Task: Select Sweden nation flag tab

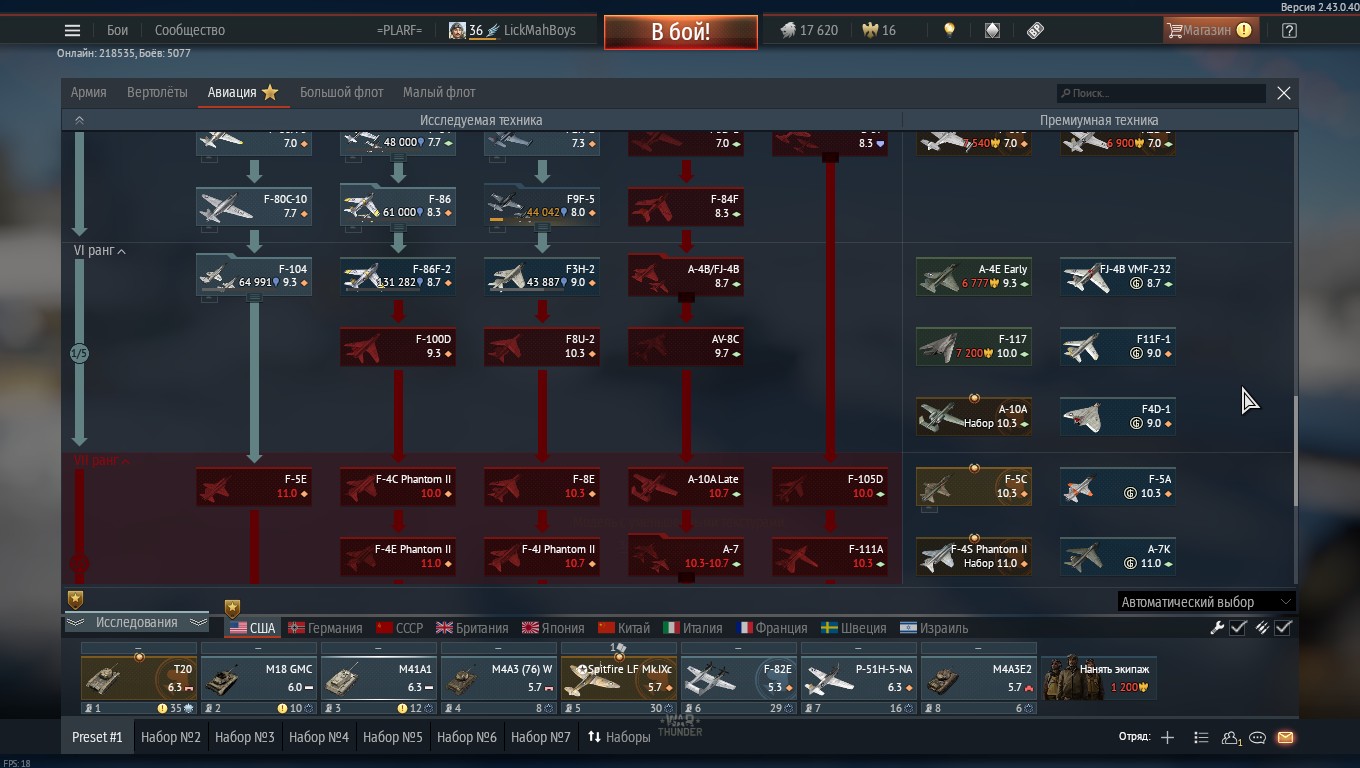Action: [854, 628]
